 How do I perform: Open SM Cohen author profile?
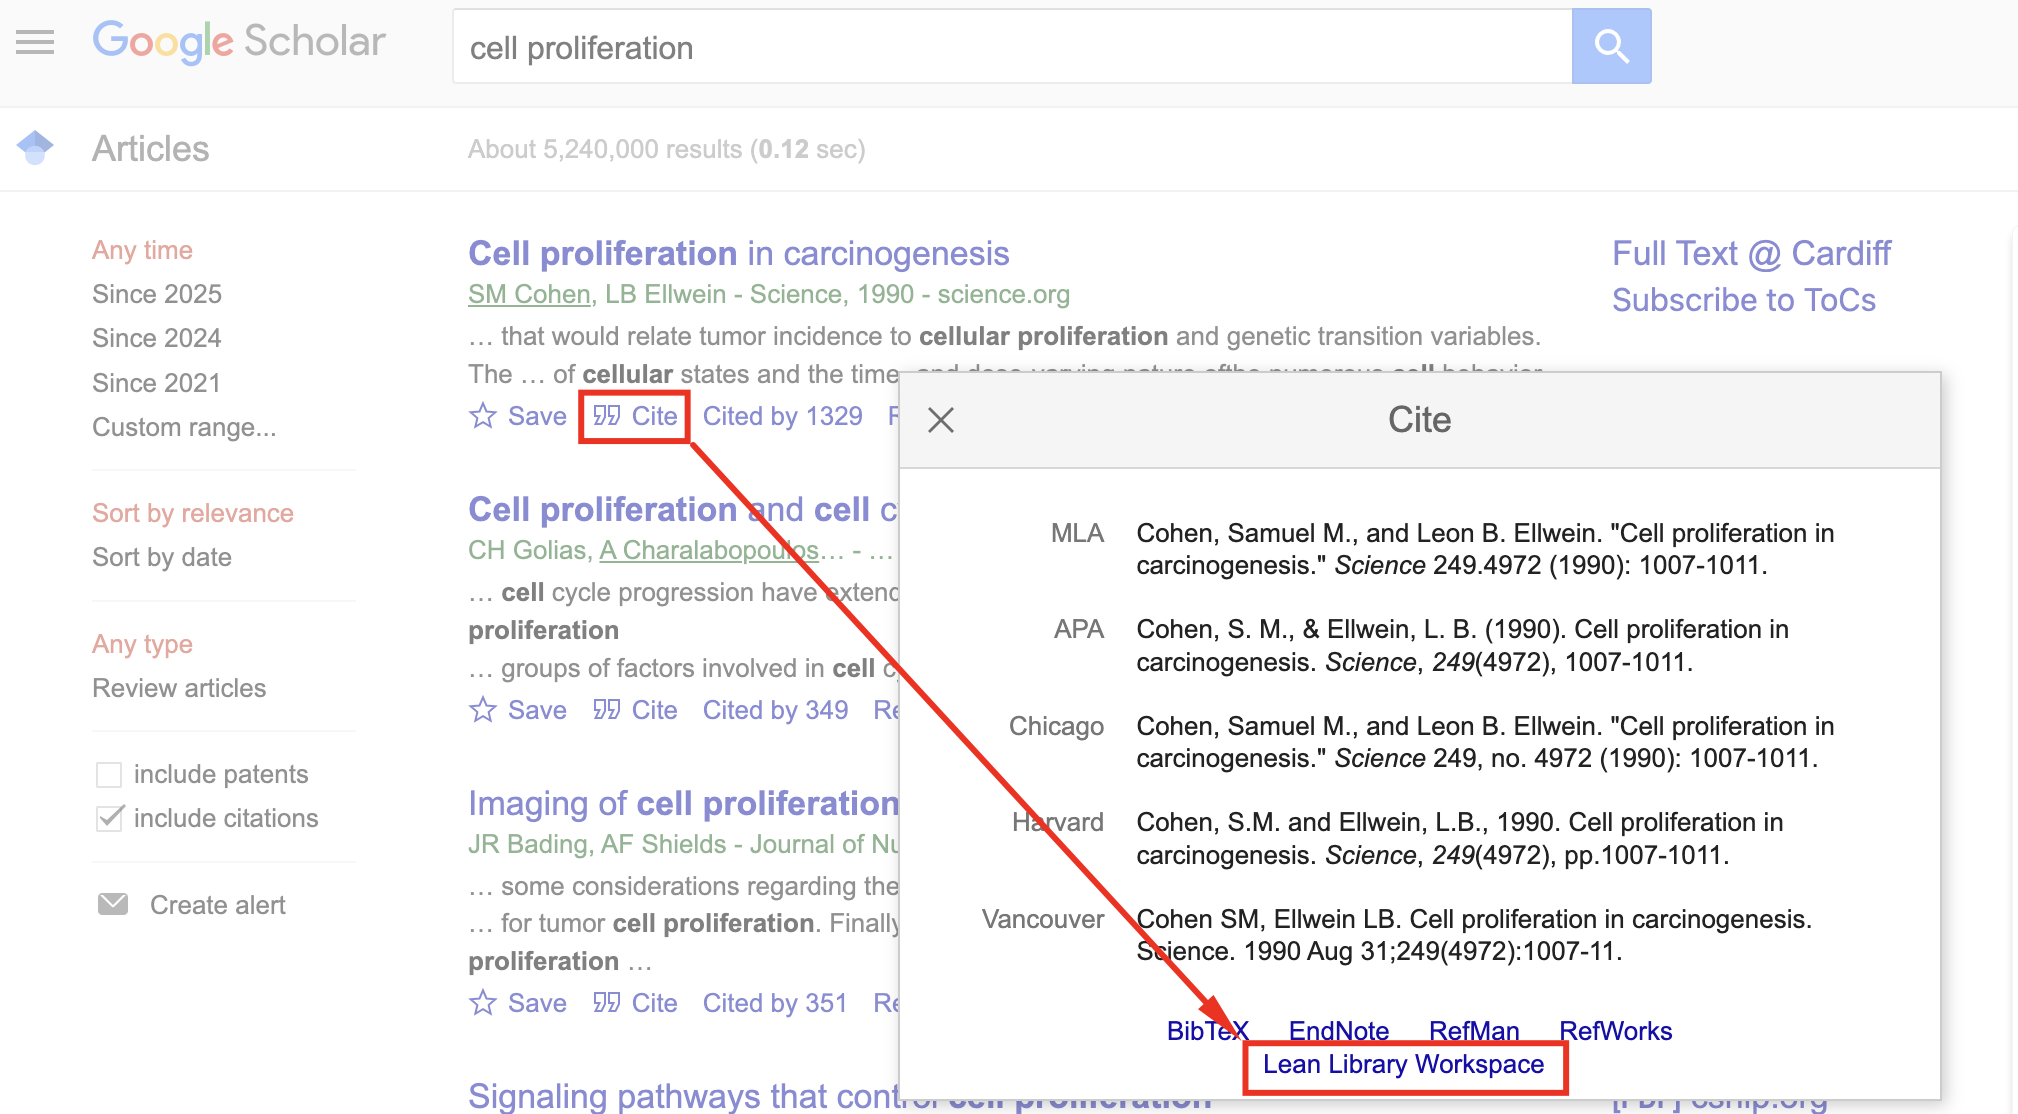point(529,294)
